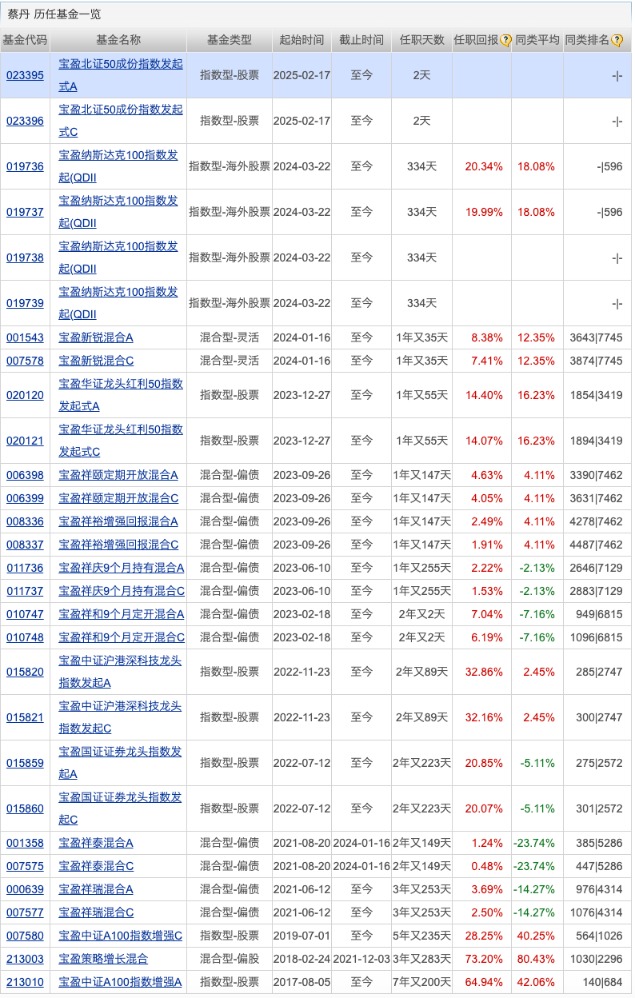Viewport: 635px width, 998px height.
Task: Open fund code link 019737
Action: (x=25, y=212)
